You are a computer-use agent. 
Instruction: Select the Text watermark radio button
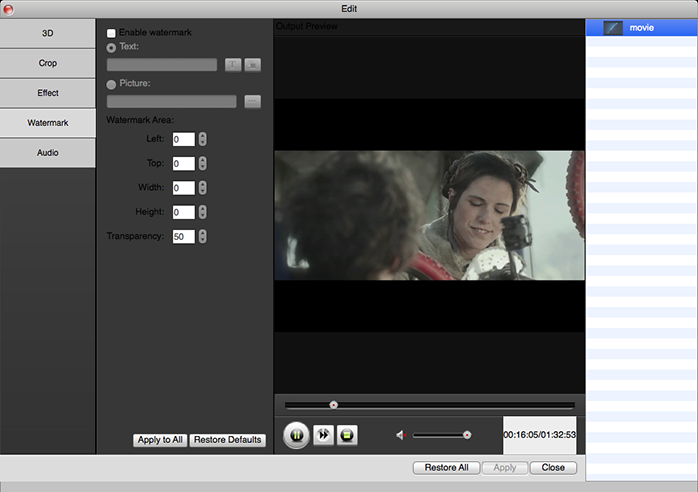111,47
